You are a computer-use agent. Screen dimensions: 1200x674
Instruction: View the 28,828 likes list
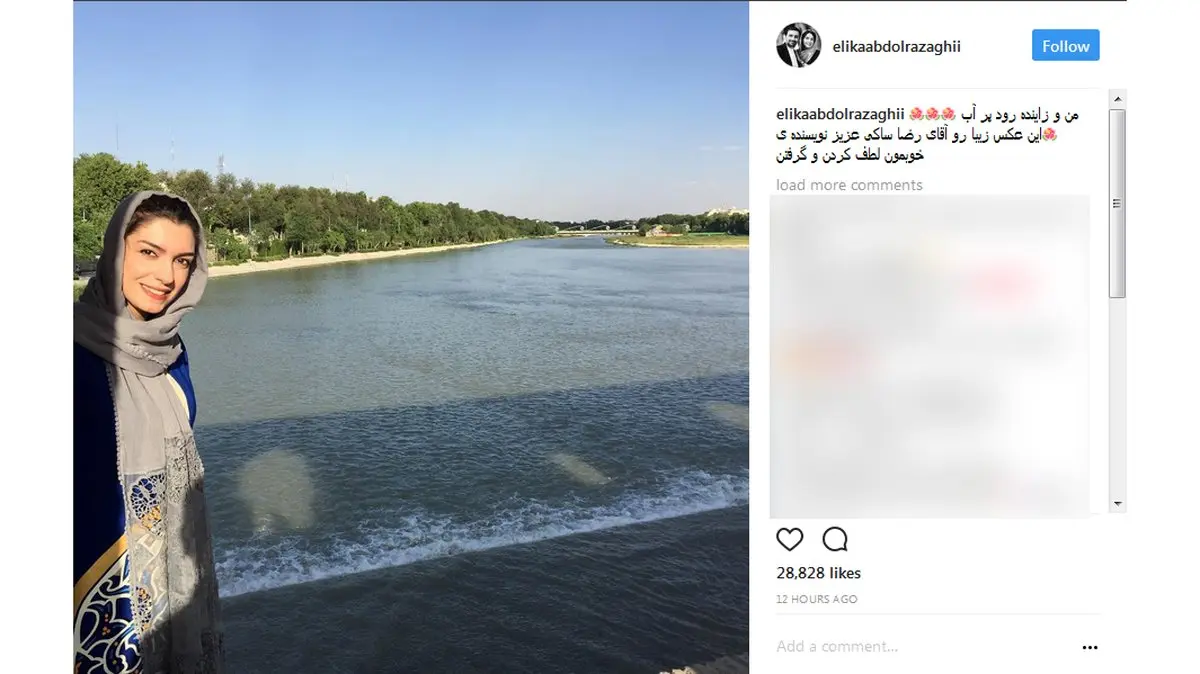pyautogui.click(x=818, y=573)
